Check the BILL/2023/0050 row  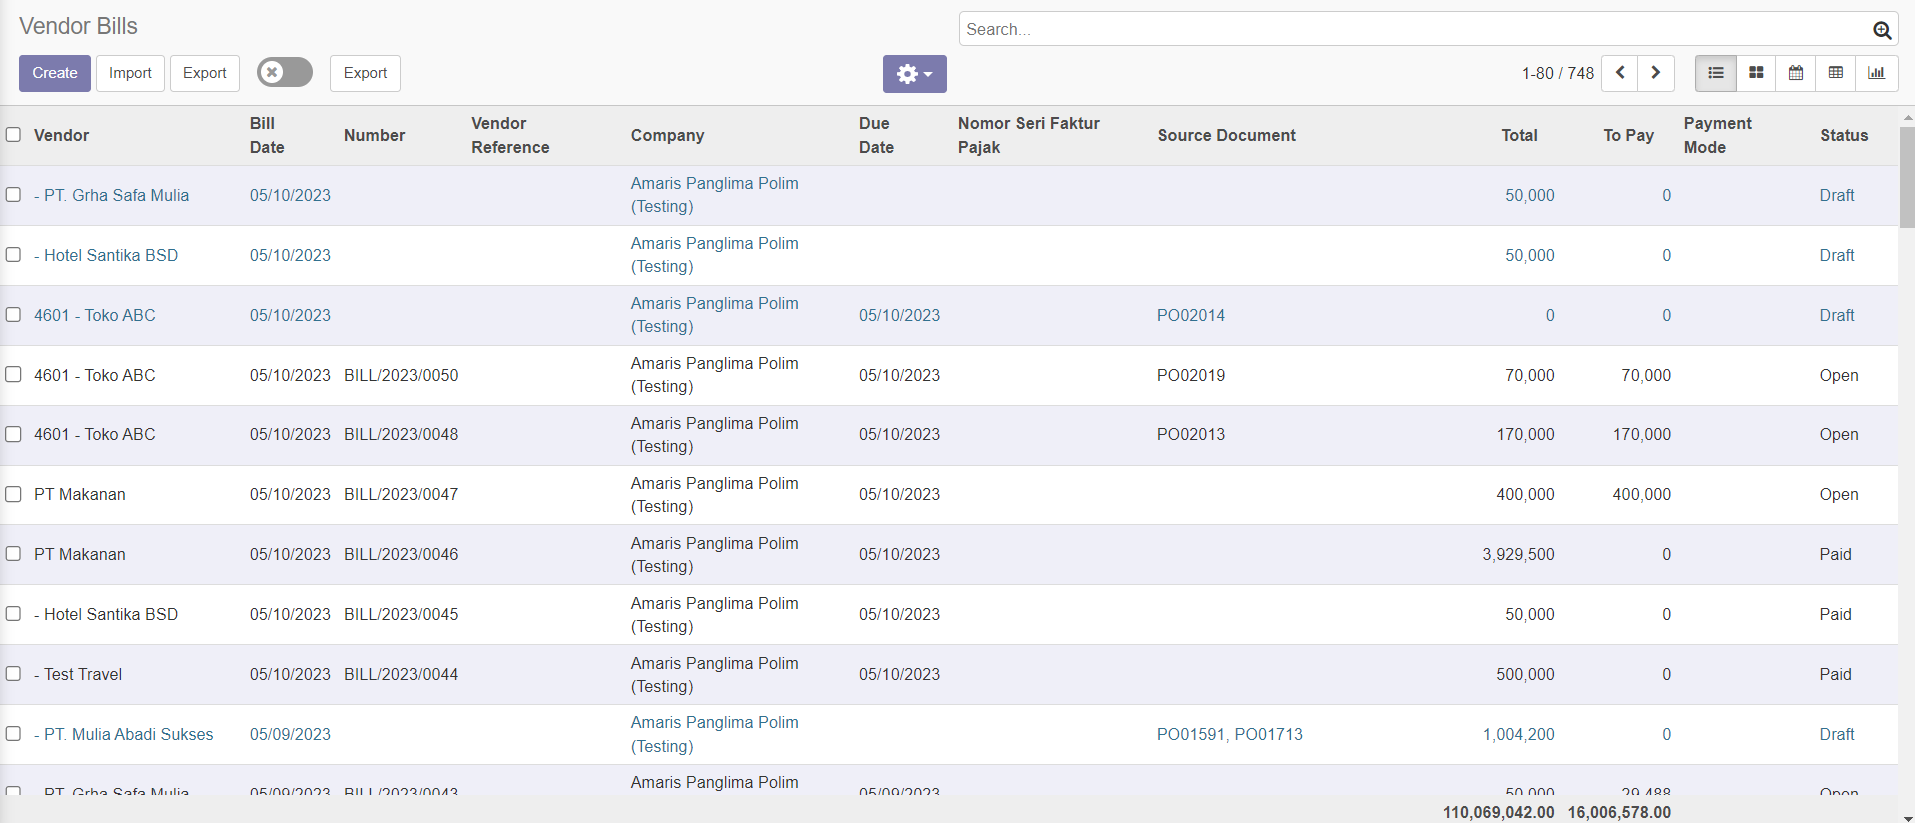(13, 374)
